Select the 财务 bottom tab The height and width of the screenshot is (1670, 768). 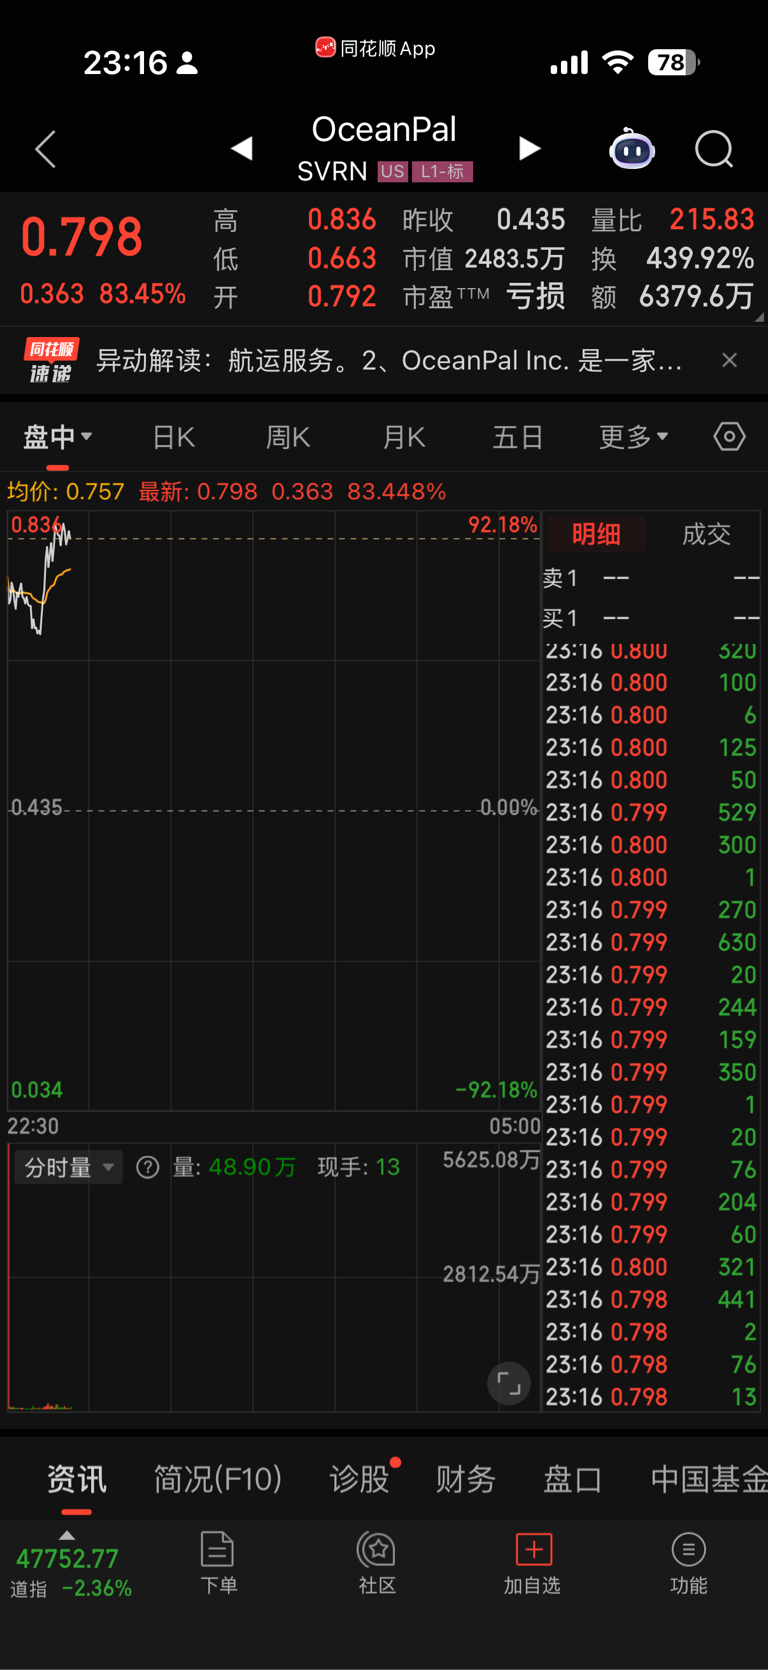[x=465, y=1479]
